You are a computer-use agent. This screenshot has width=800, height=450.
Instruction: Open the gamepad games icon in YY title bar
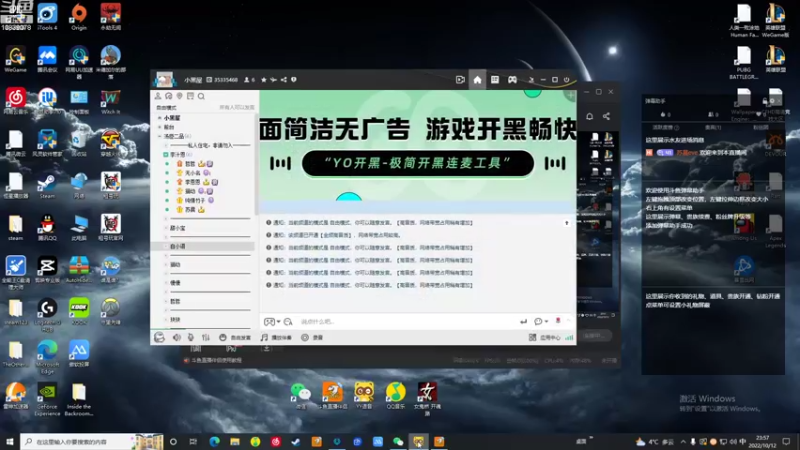point(512,80)
